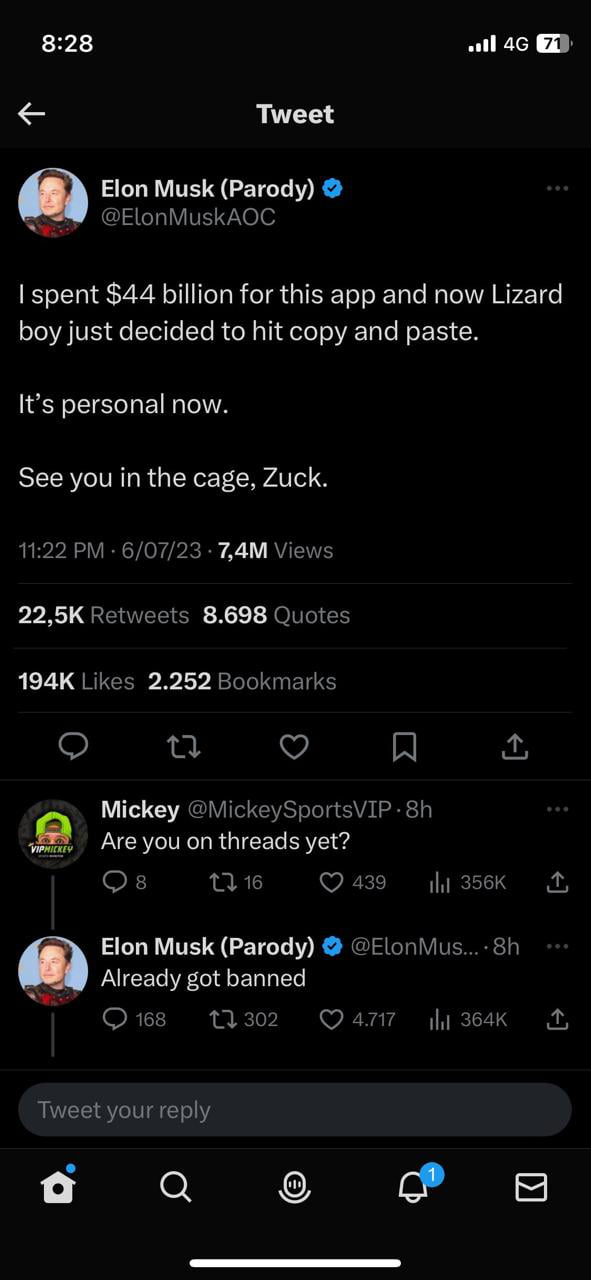Show view analytics for Mickey's reply
Screen dimensions: 591x1280
point(452,882)
